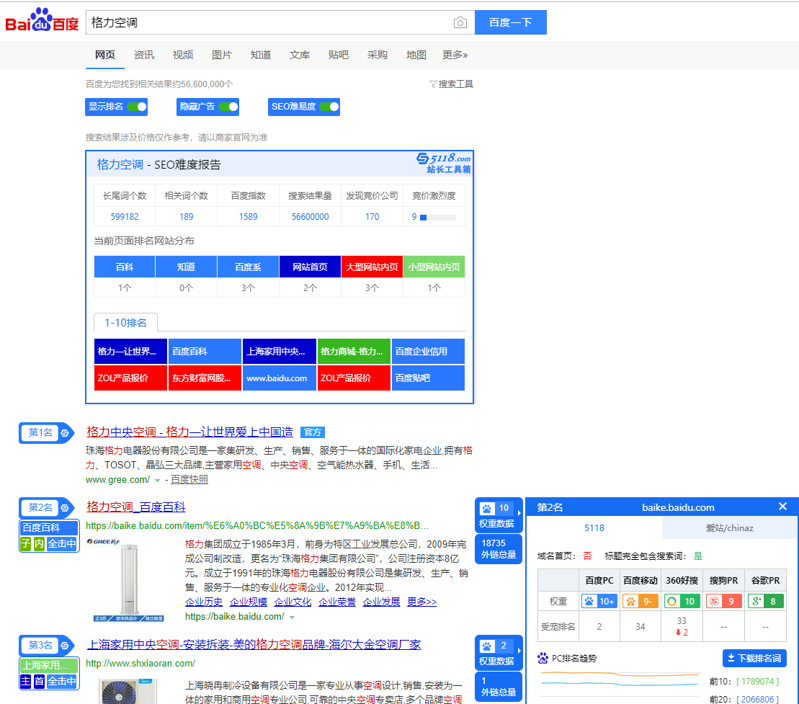
Task: Toggle the 显示排名 switch
Action: 137,106
